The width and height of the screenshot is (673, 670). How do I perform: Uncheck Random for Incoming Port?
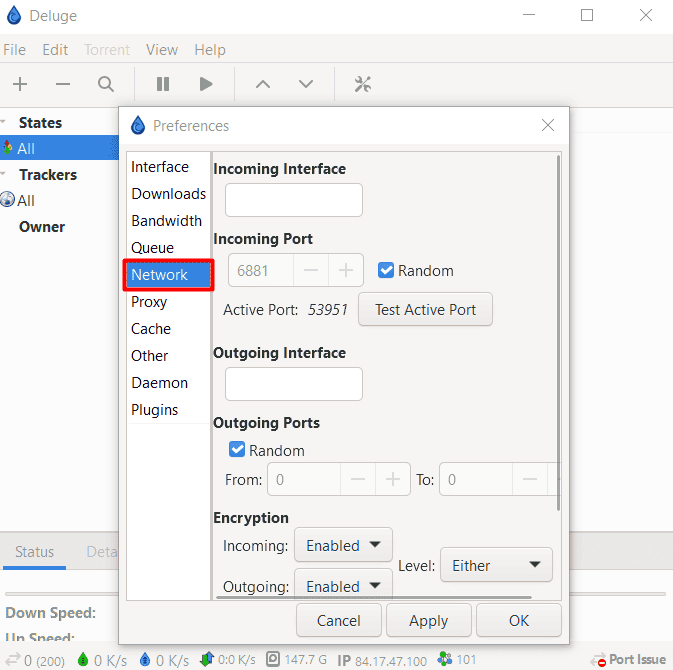point(386,271)
